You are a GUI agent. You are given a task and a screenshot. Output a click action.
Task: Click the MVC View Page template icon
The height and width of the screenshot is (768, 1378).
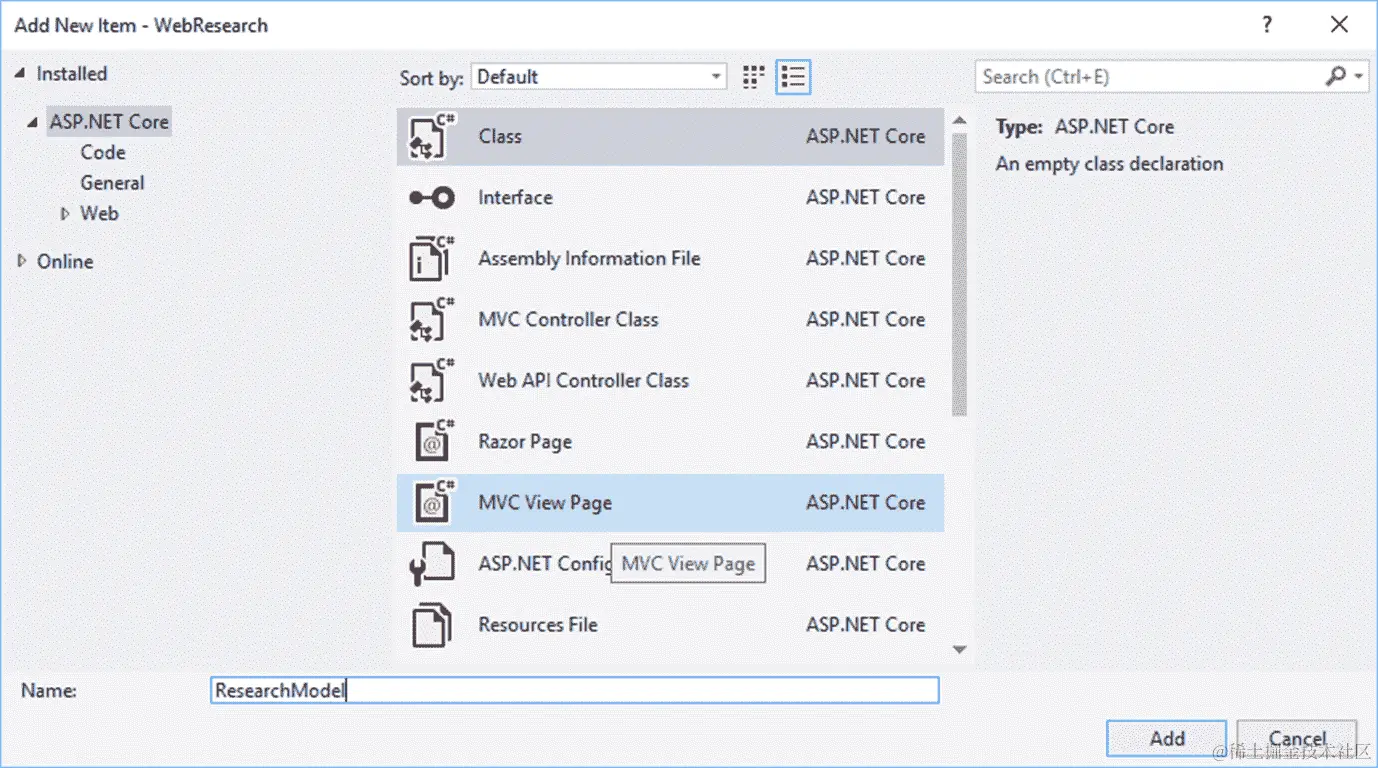pyautogui.click(x=435, y=502)
